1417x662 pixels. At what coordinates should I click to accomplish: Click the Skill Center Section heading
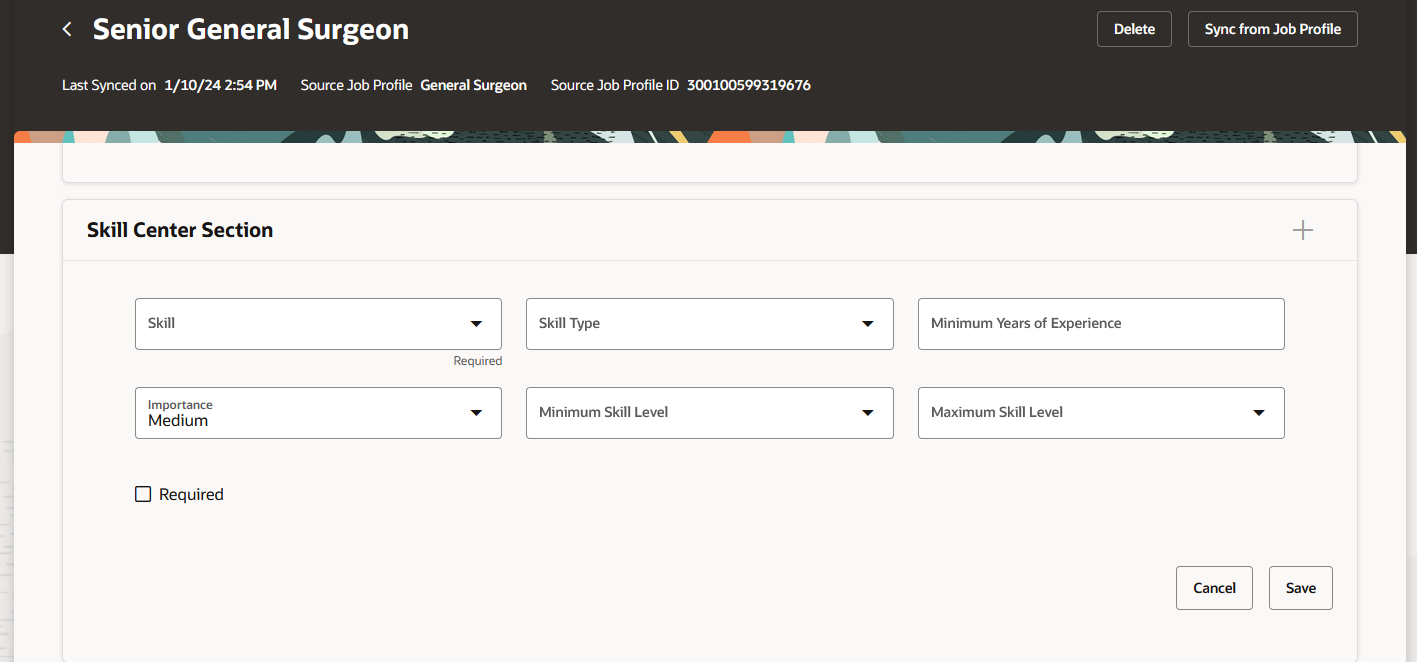click(x=180, y=230)
